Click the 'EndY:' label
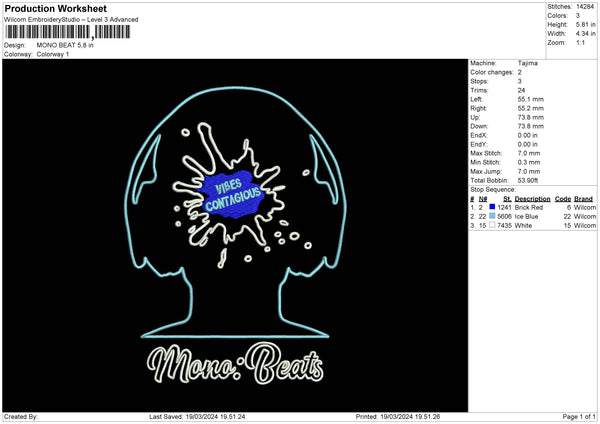The height and width of the screenshot is (424, 600). click(x=479, y=144)
